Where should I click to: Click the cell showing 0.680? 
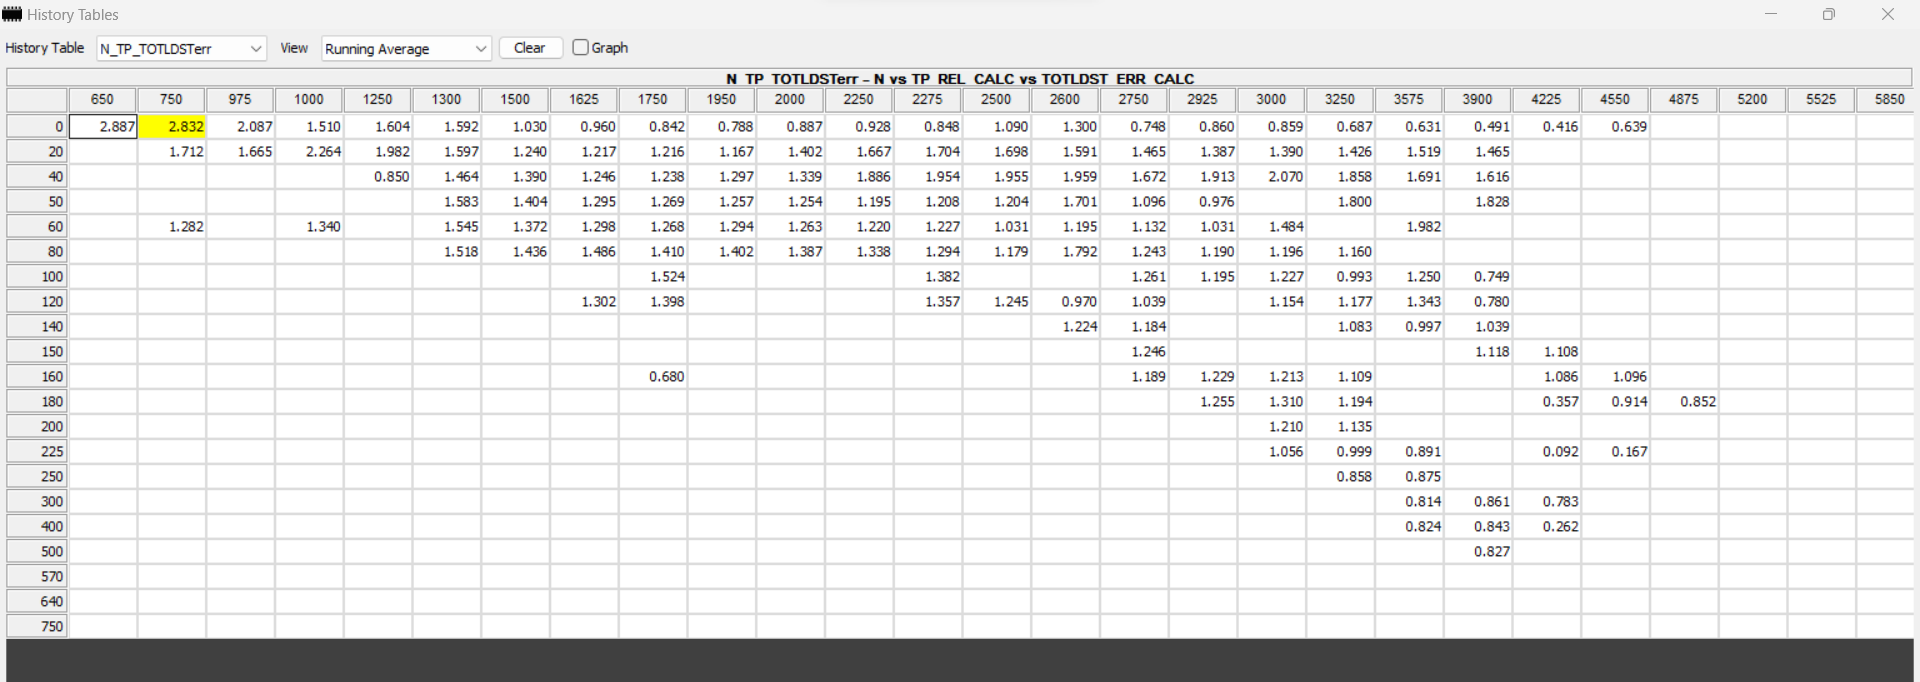[x=653, y=377]
